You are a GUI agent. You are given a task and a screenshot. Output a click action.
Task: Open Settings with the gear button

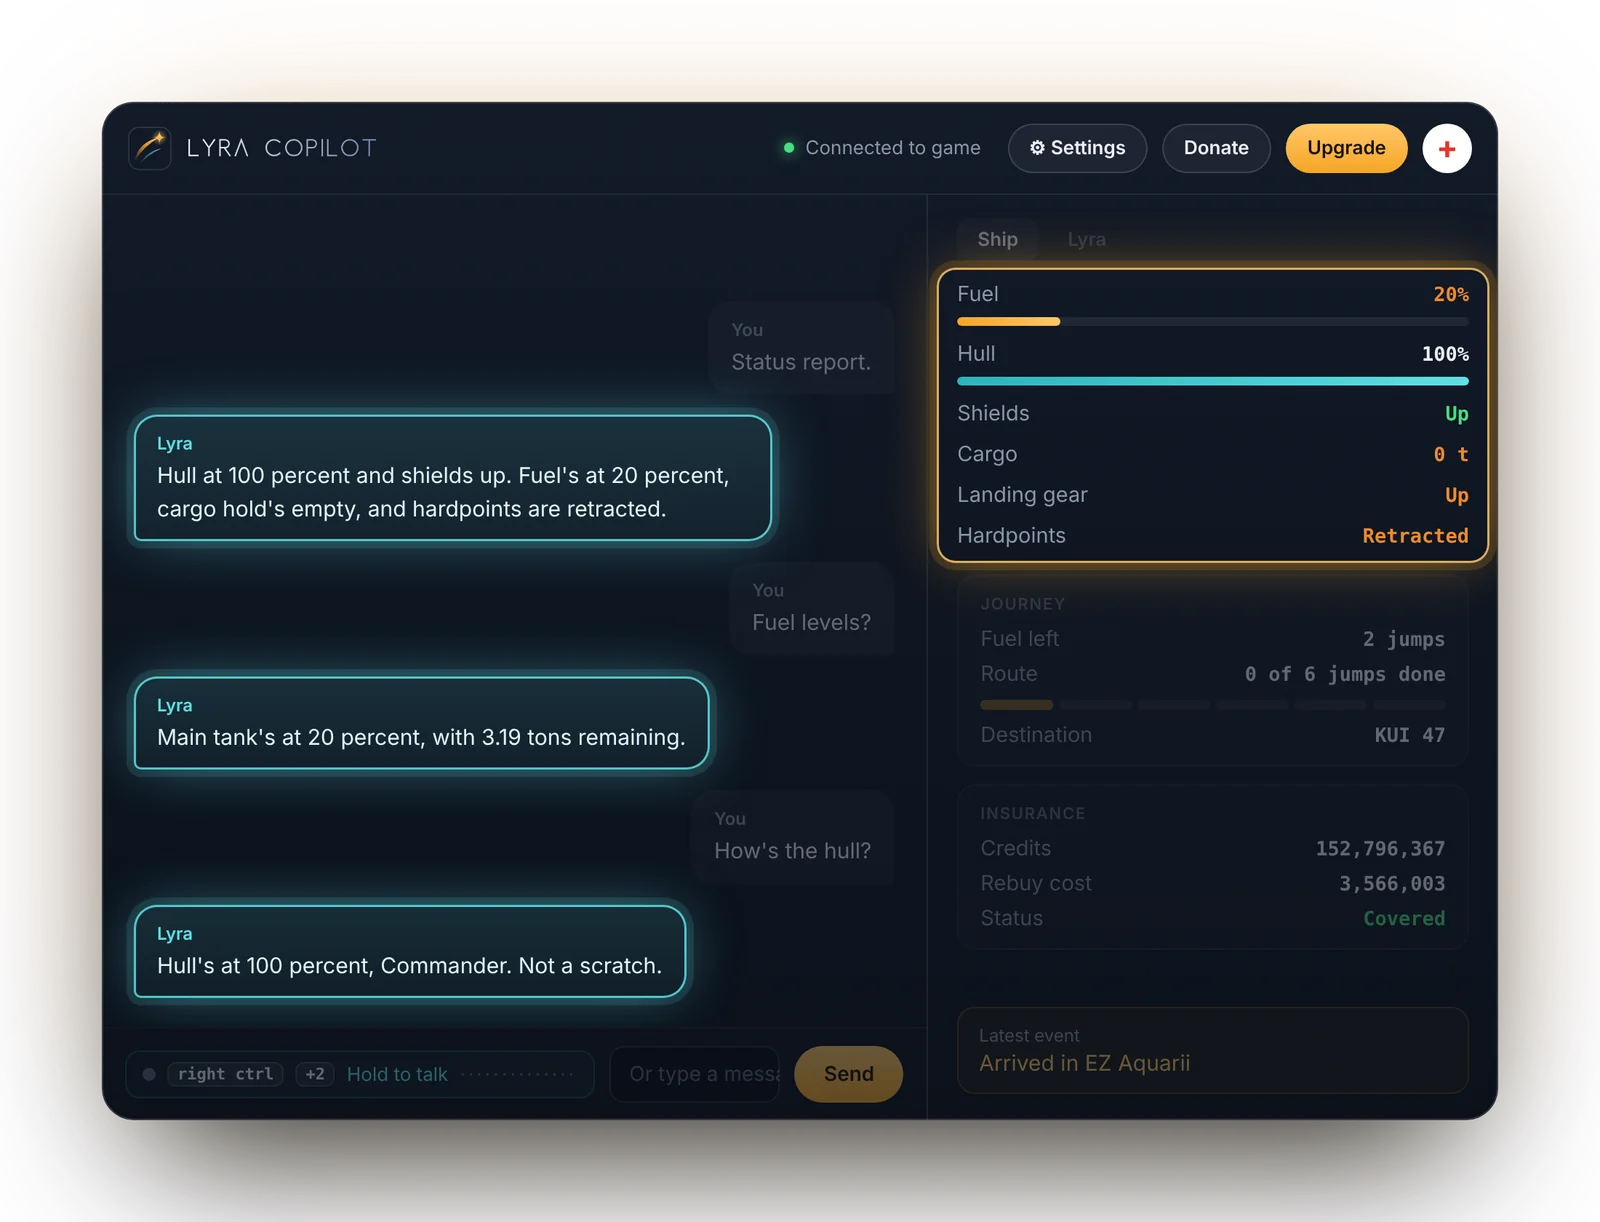tap(1077, 148)
